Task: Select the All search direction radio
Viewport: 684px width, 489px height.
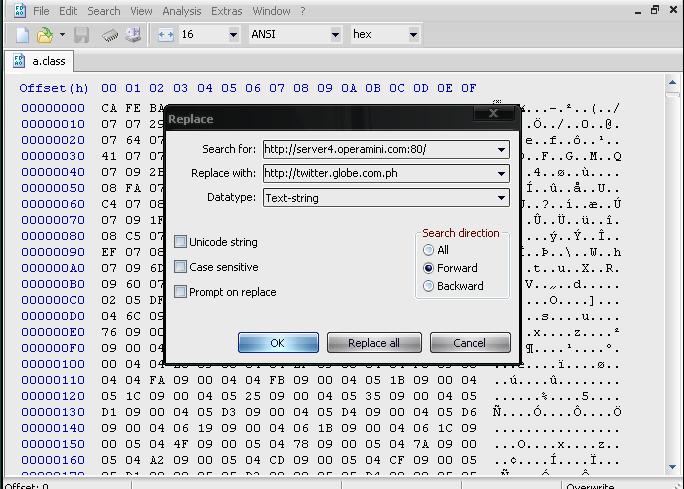Action: pos(428,250)
